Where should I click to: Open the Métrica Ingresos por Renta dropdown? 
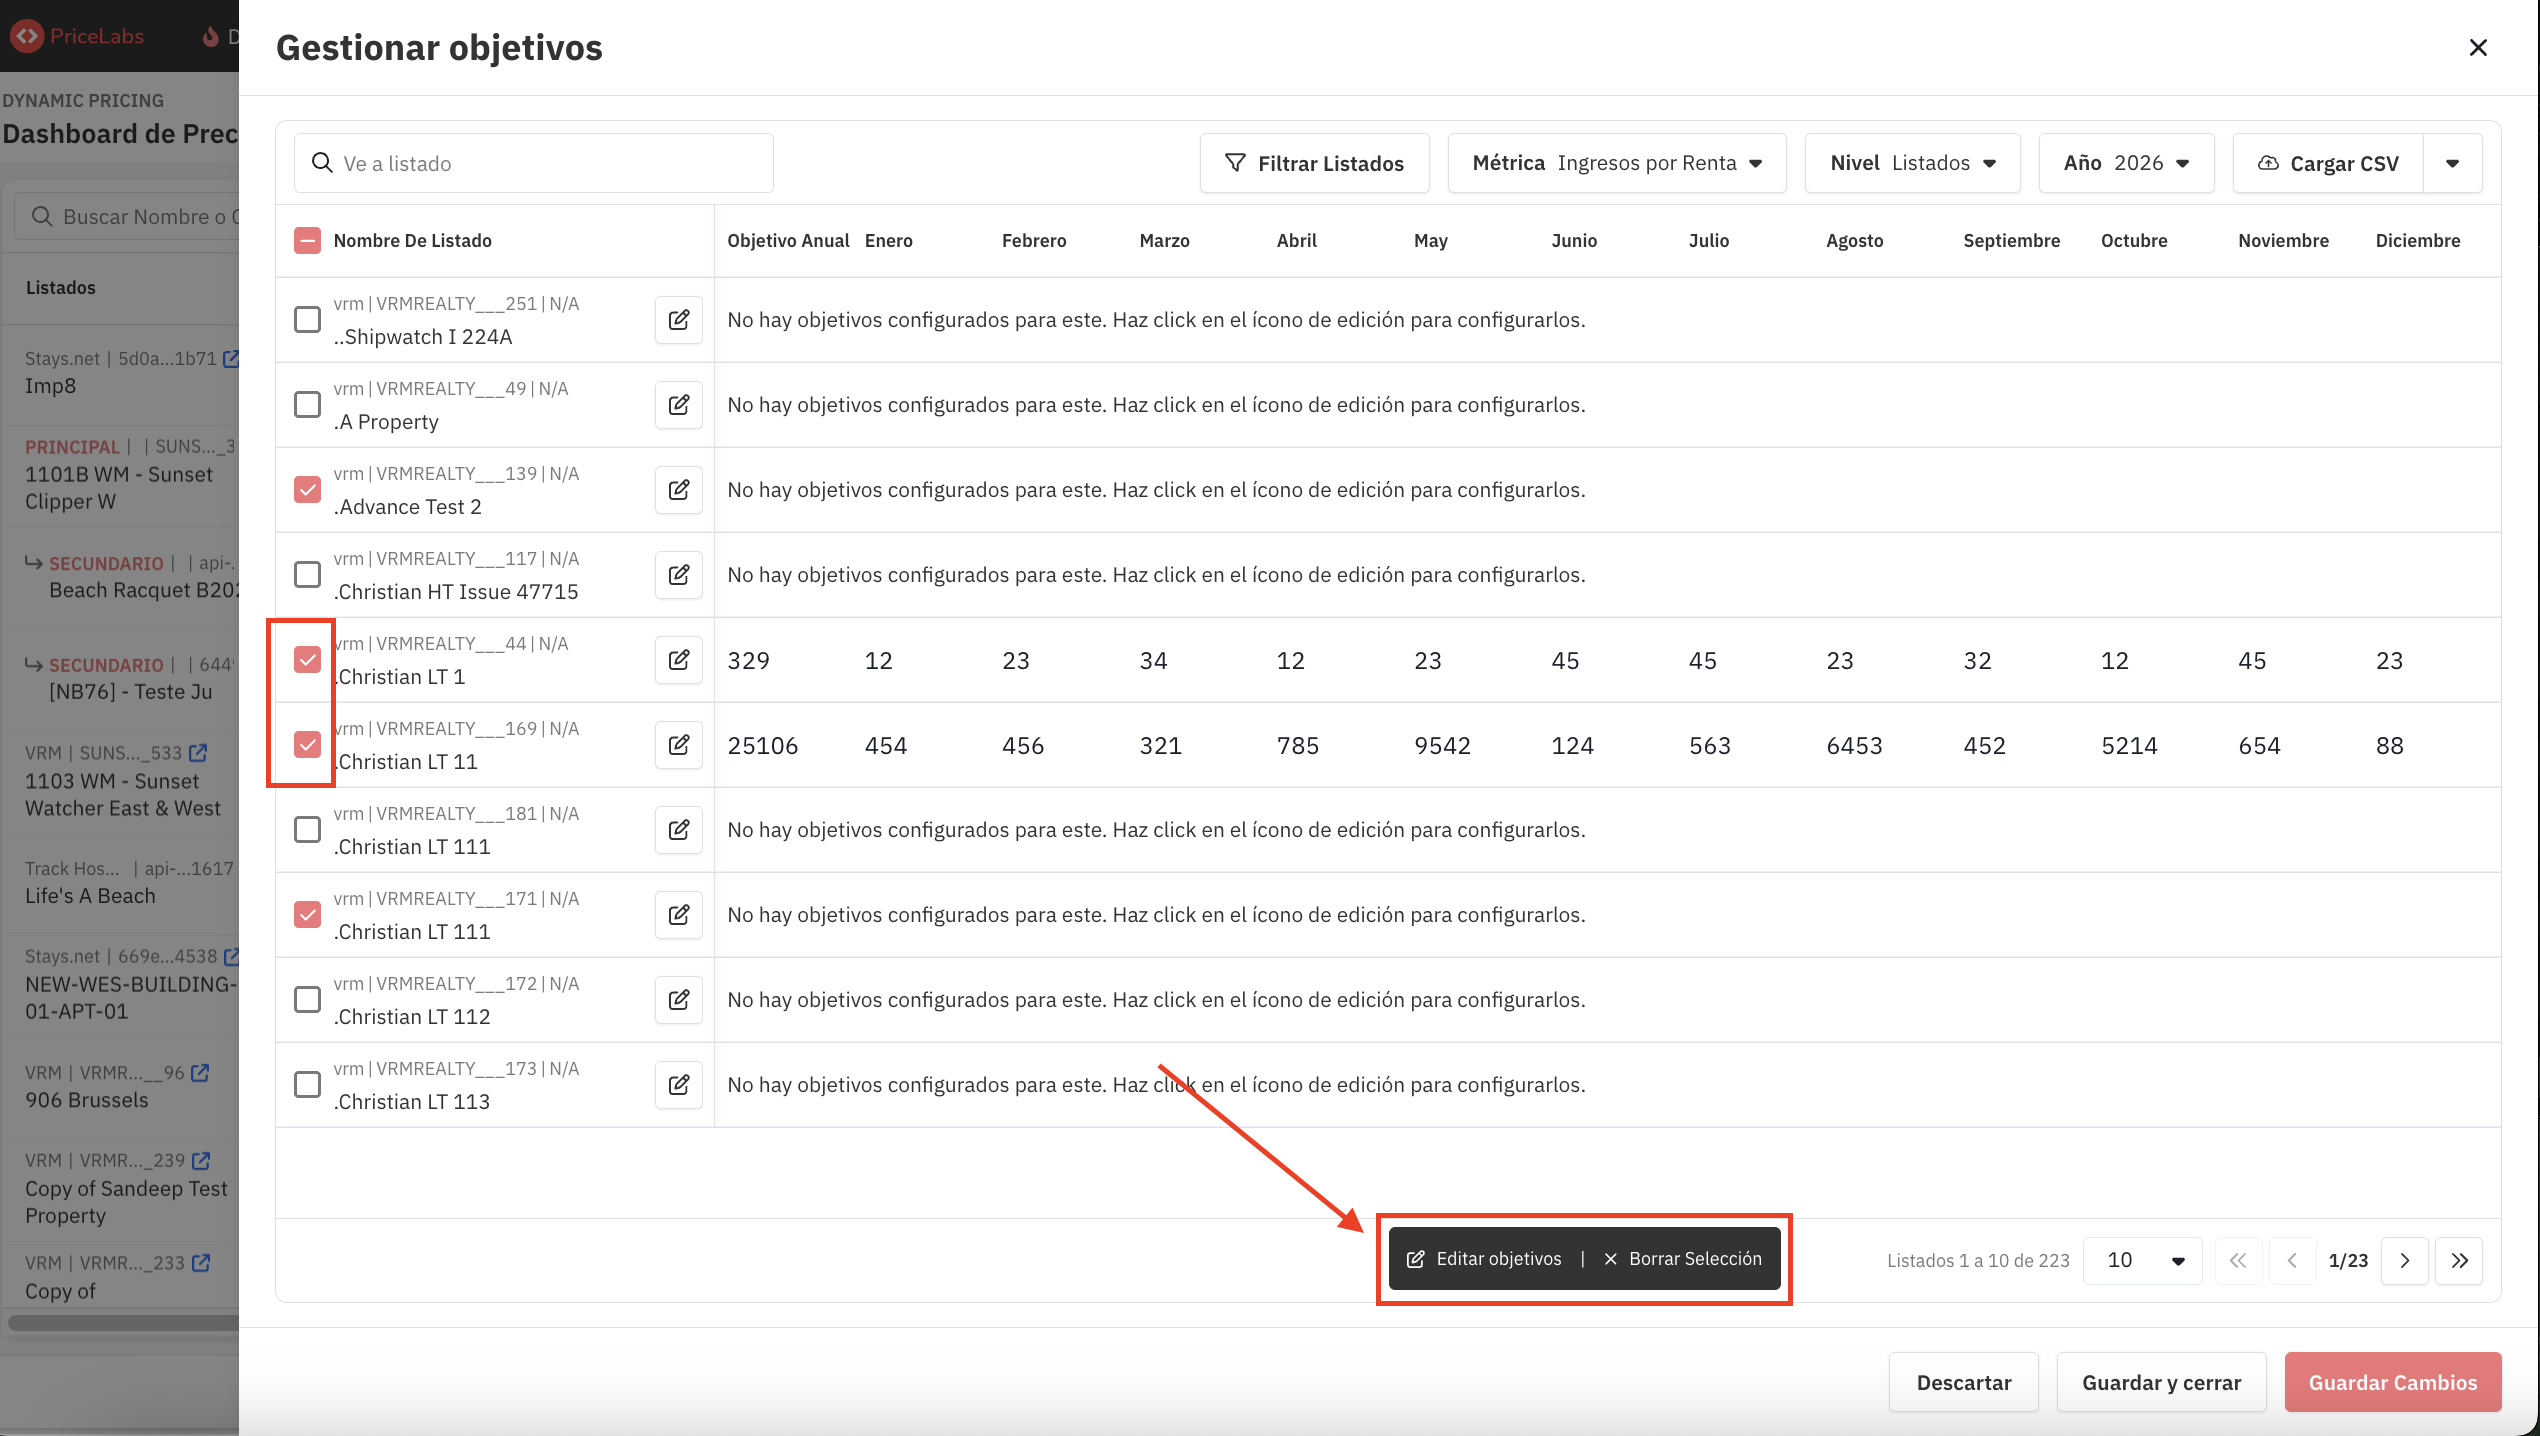coord(1617,163)
